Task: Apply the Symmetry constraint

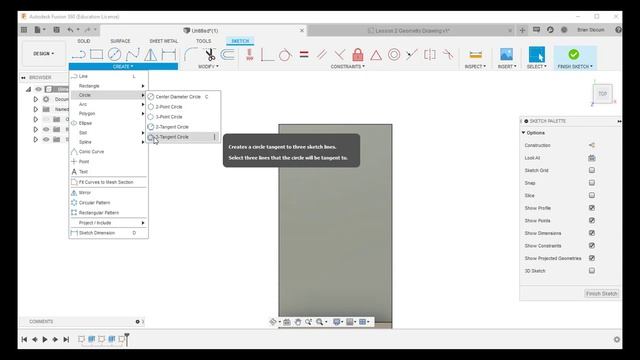Action: pyautogui.click(x=430, y=54)
